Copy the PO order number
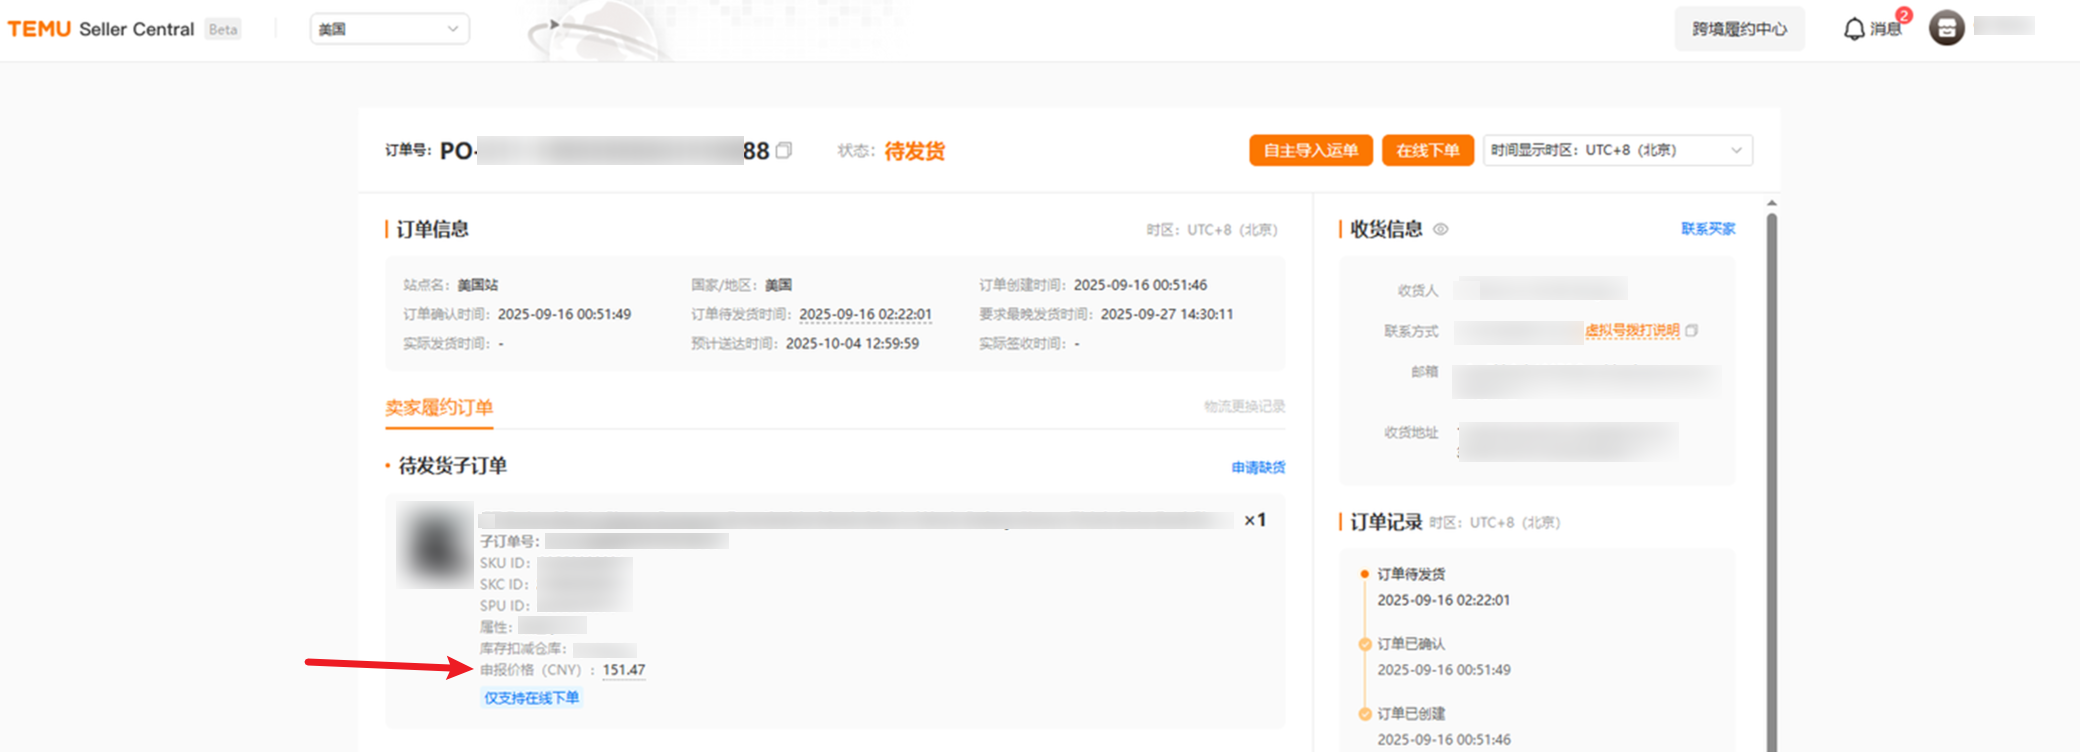Screen dimensions: 2080x752 [x=784, y=150]
